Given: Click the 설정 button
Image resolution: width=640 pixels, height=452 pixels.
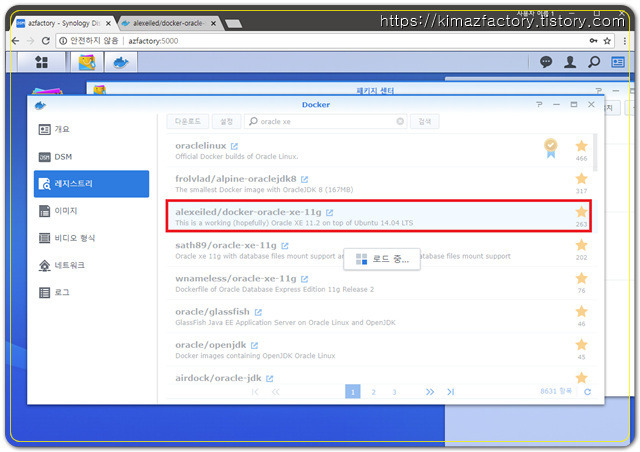Looking at the screenshot, I should [227, 121].
